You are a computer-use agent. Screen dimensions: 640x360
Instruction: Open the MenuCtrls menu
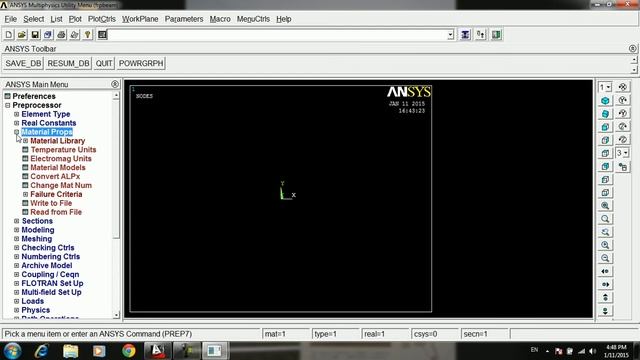point(253,19)
